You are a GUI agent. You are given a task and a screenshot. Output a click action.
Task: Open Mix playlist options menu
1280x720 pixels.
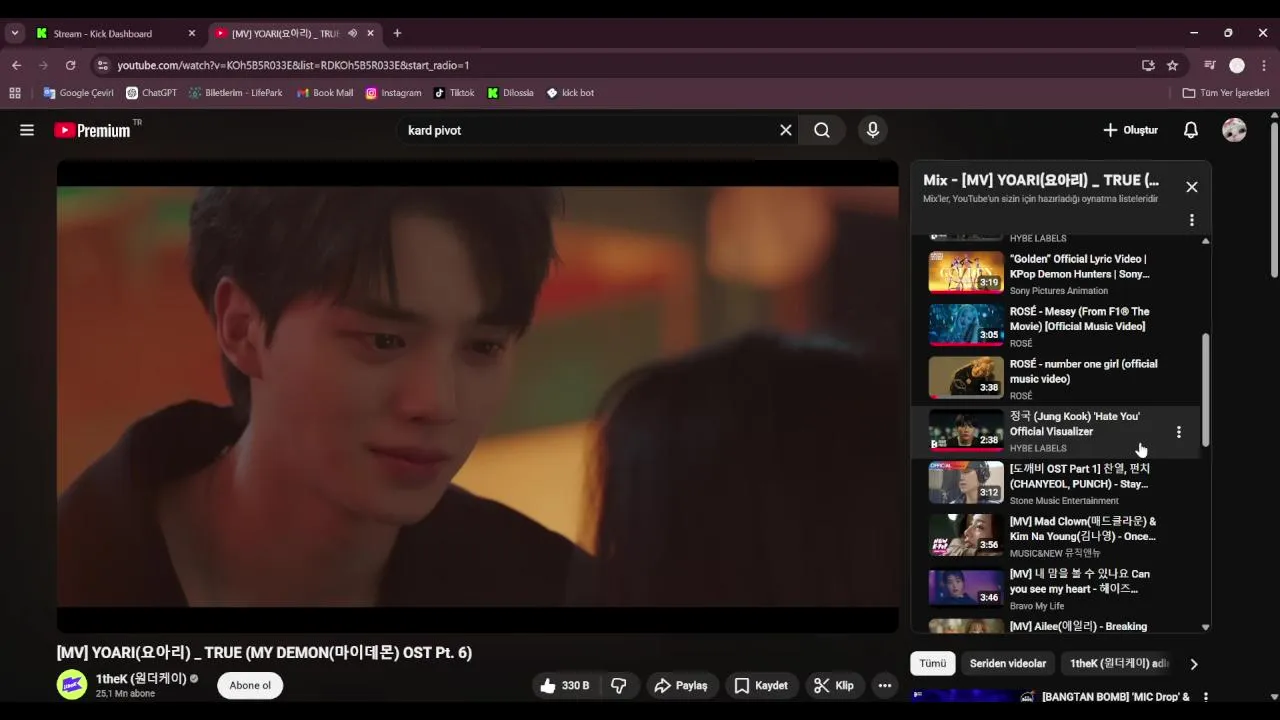pyautogui.click(x=1192, y=220)
